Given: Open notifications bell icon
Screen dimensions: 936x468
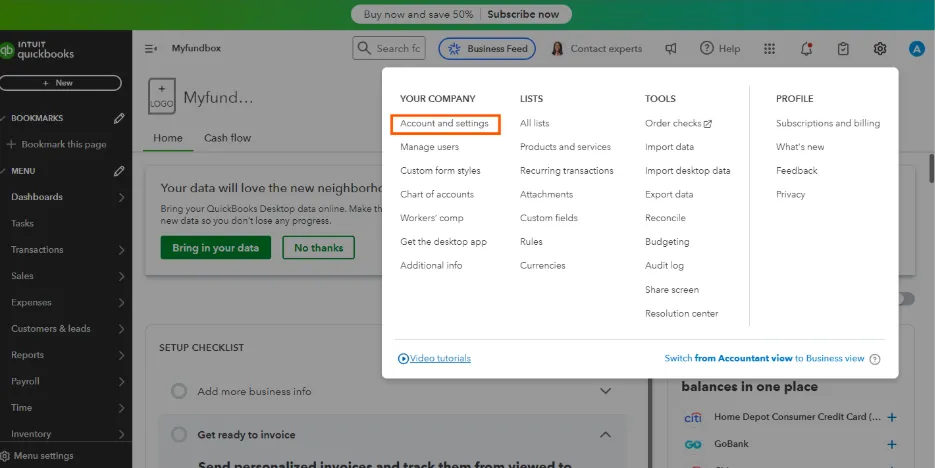Looking at the screenshot, I should (806, 49).
